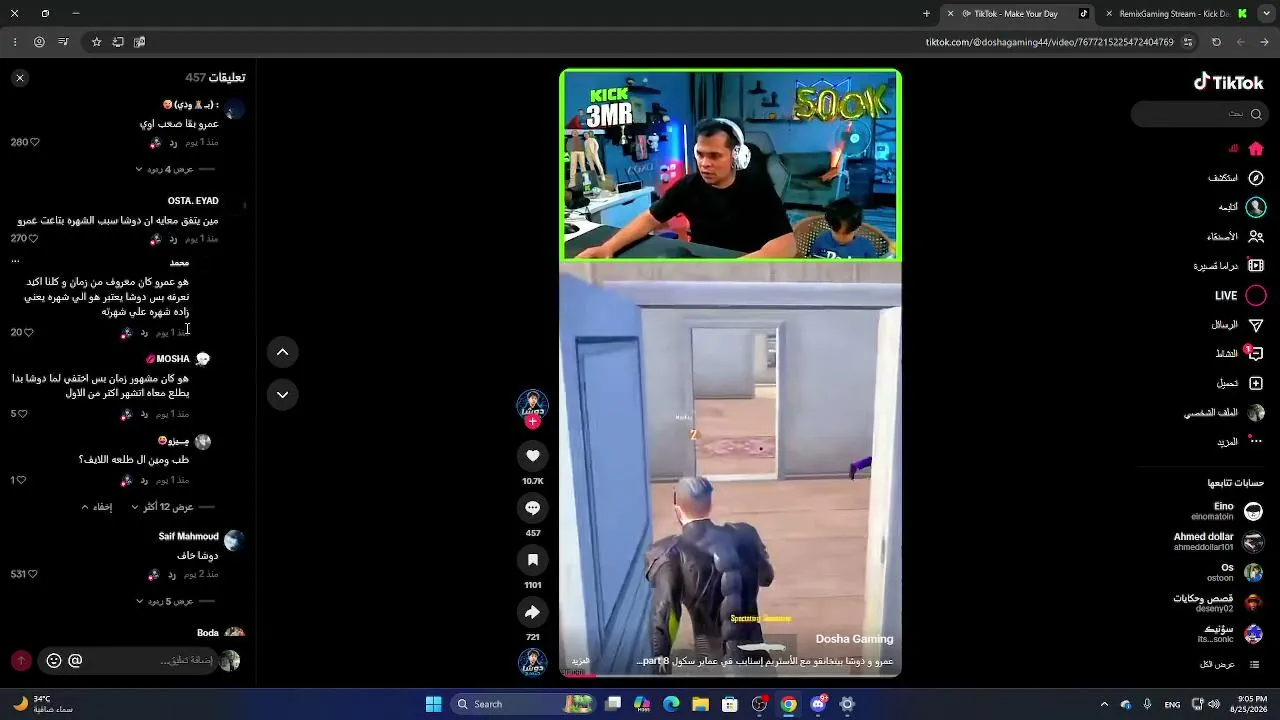Show hidden system tray icons
Image resolution: width=1280 pixels, height=720 pixels.
click(1104, 704)
